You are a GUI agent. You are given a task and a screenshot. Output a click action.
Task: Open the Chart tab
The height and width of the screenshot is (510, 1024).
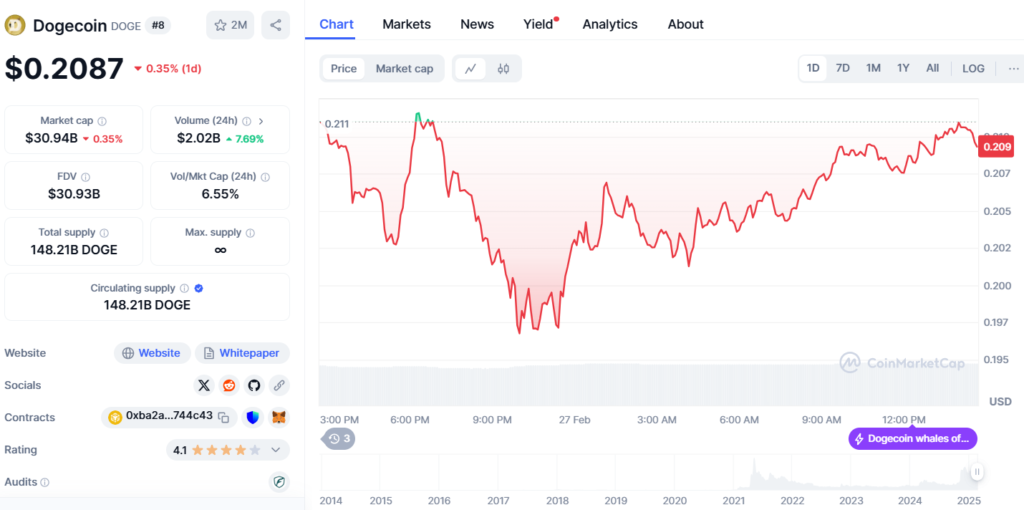pos(336,24)
